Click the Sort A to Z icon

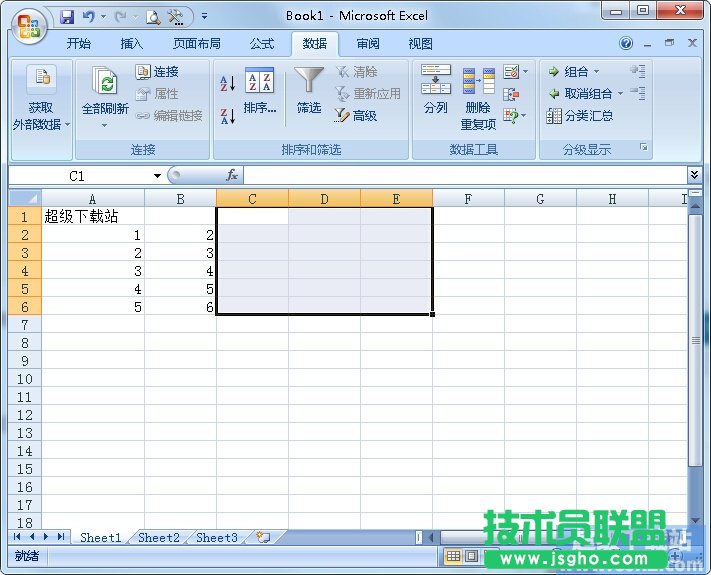[x=227, y=84]
